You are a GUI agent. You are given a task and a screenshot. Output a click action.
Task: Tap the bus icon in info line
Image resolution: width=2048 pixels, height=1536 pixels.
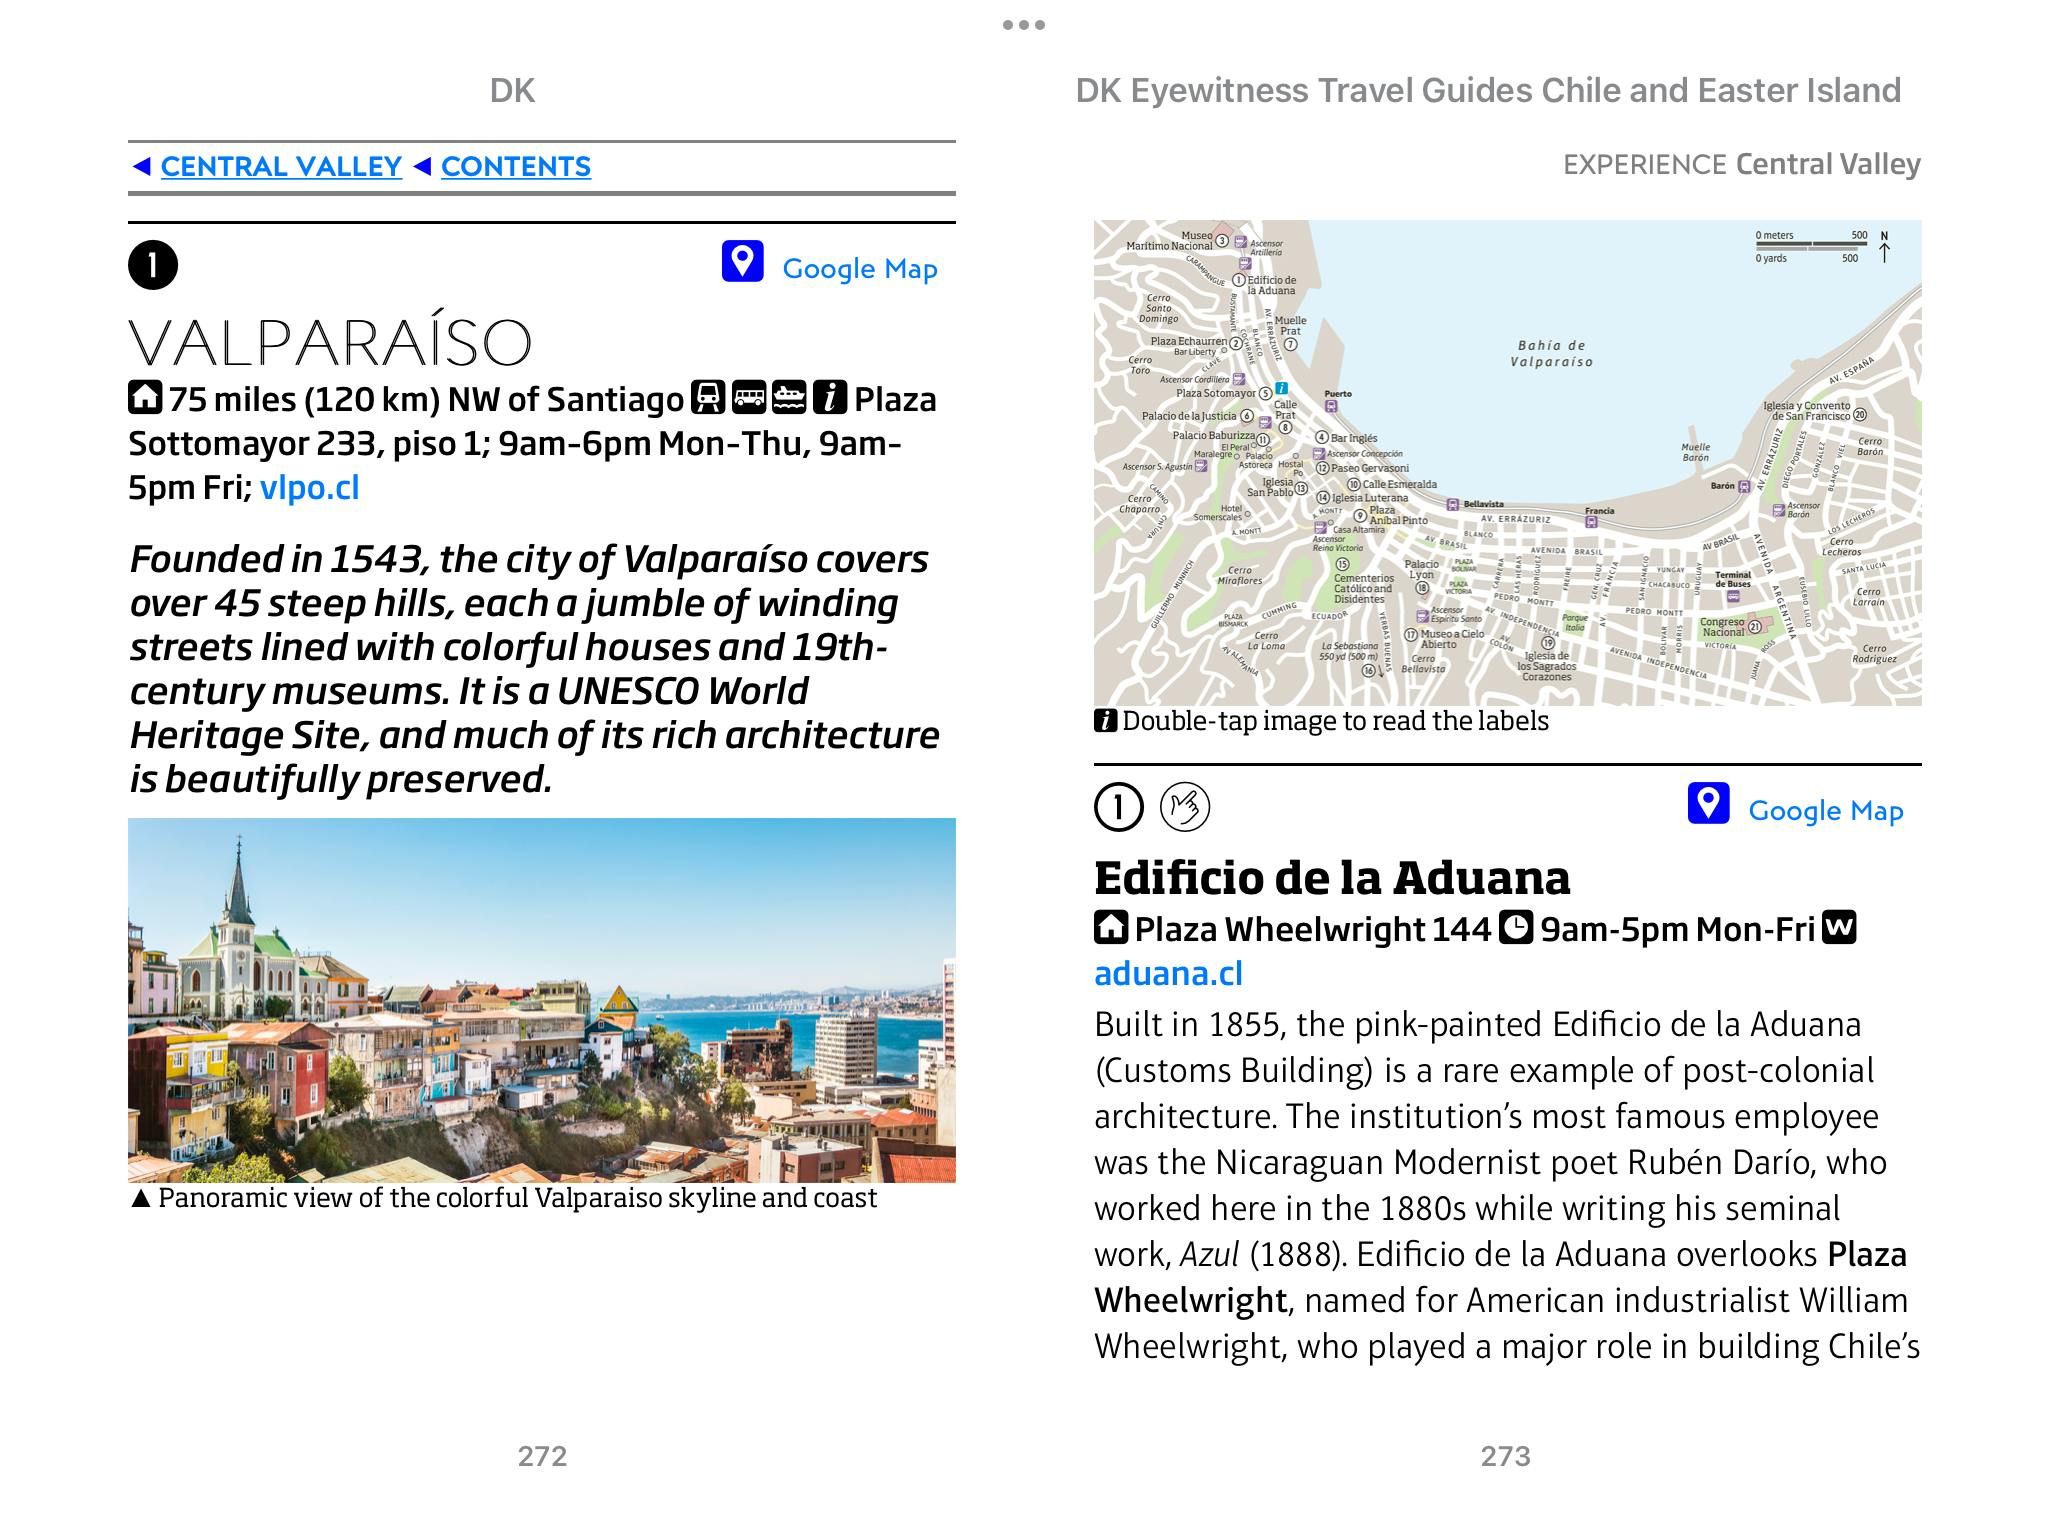point(748,398)
